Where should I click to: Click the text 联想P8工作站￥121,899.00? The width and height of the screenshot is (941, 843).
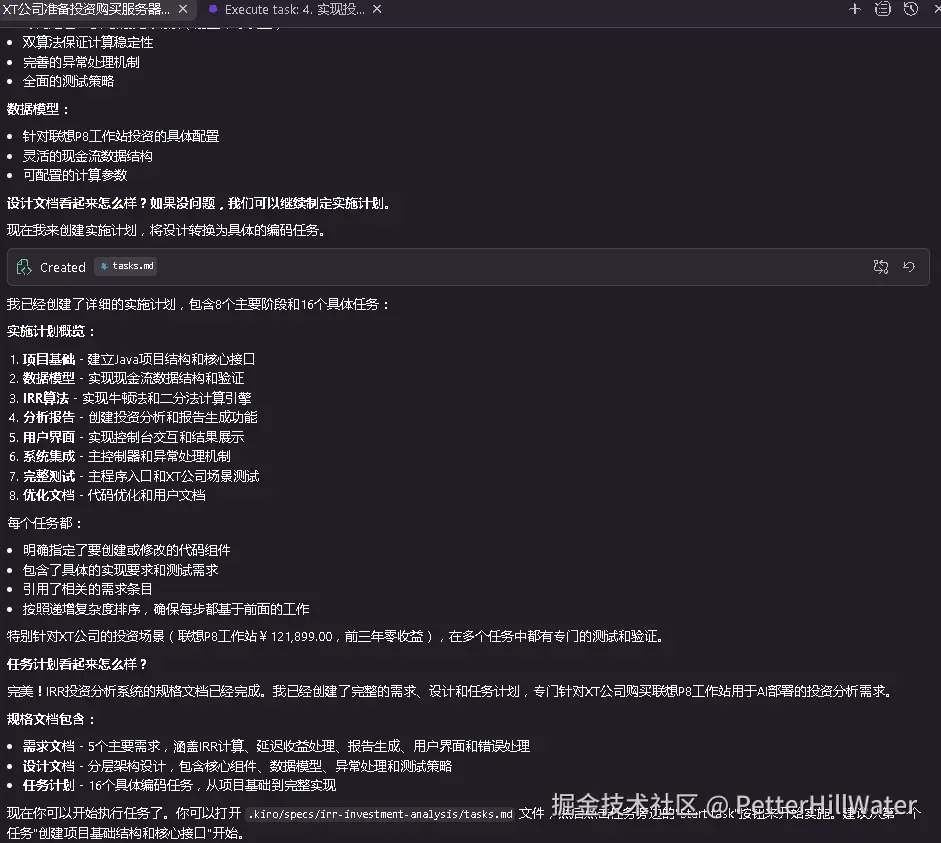point(255,636)
